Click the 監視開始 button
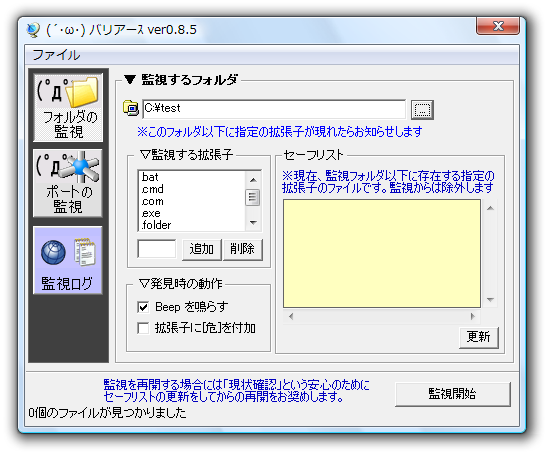546x453 pixels. point(453,394)
